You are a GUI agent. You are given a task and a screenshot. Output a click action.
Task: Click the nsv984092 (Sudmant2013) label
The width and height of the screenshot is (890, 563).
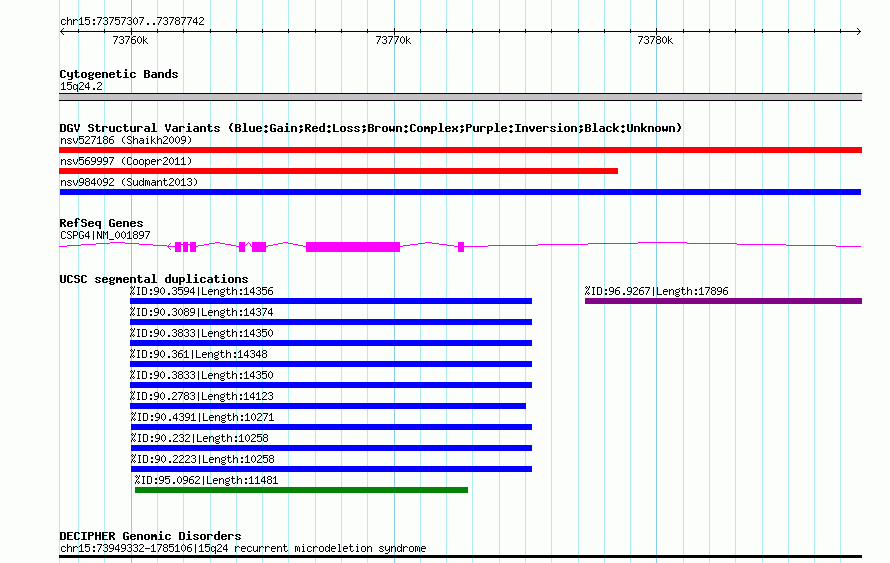coord(129,182)
